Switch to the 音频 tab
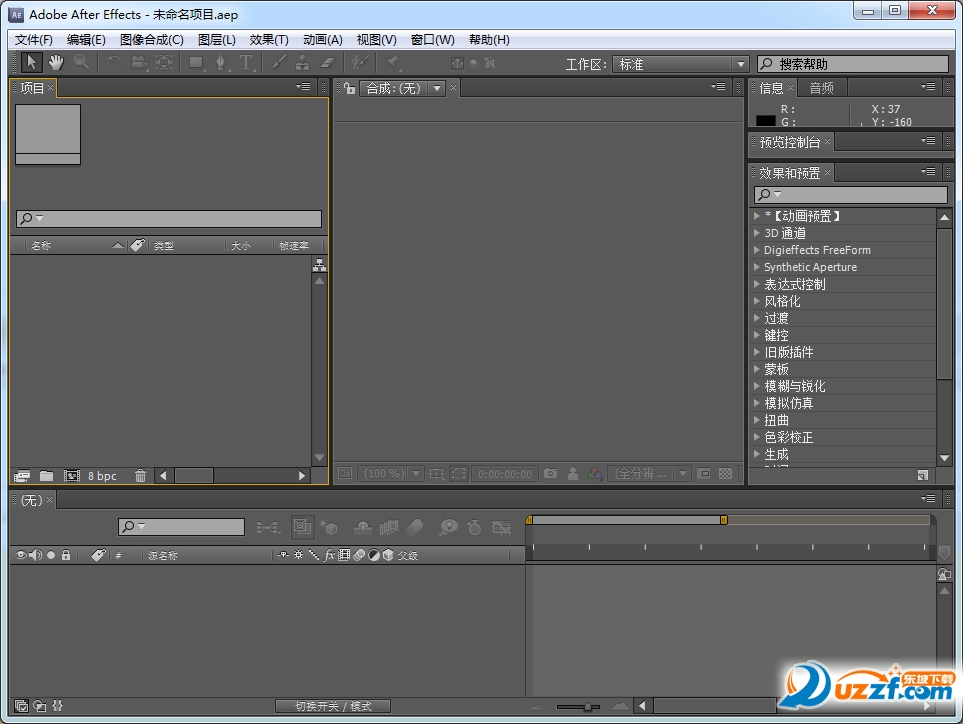Viewport: 963px width, 724px height. tap(821, 88)
